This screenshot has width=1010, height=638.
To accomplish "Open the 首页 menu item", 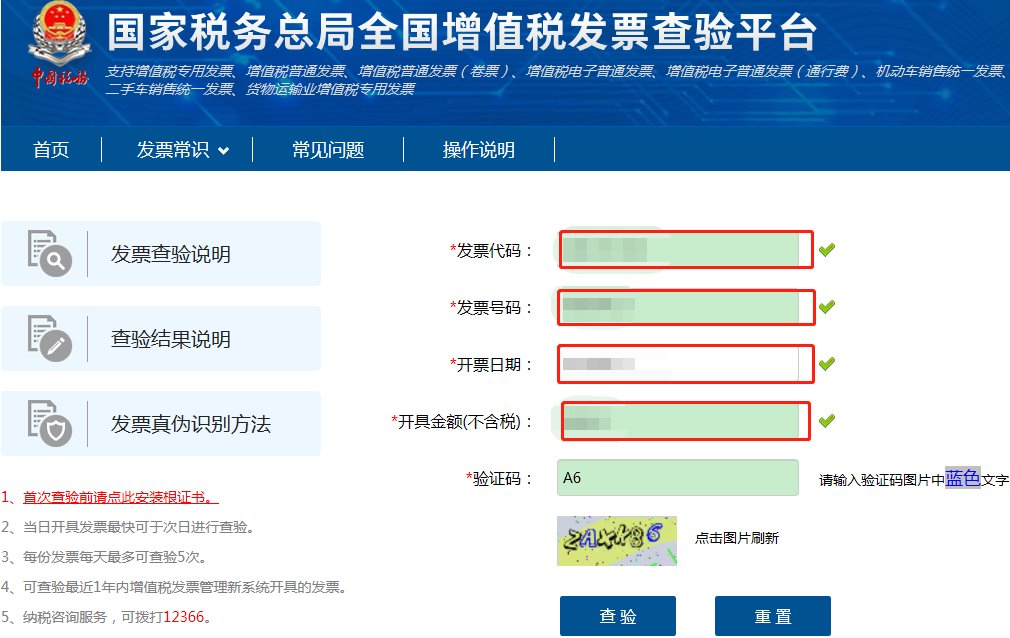I will 51,150.
